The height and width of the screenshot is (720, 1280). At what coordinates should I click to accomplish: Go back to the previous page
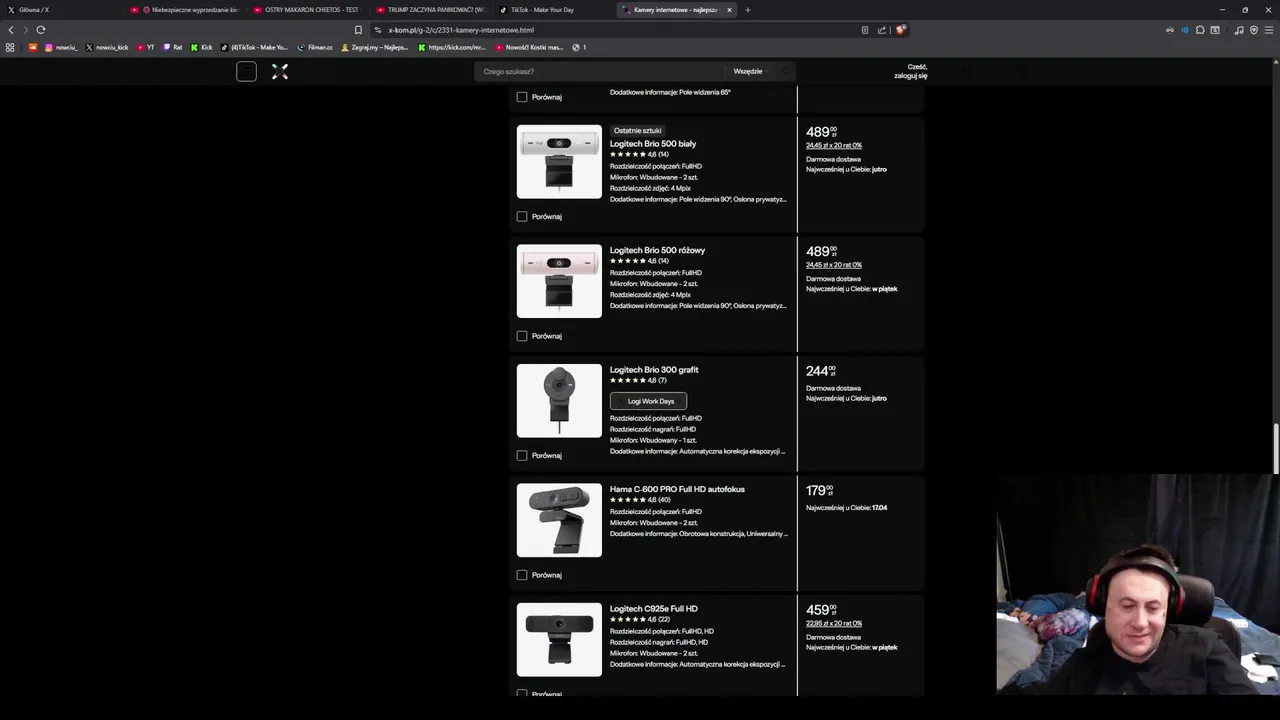11,30
